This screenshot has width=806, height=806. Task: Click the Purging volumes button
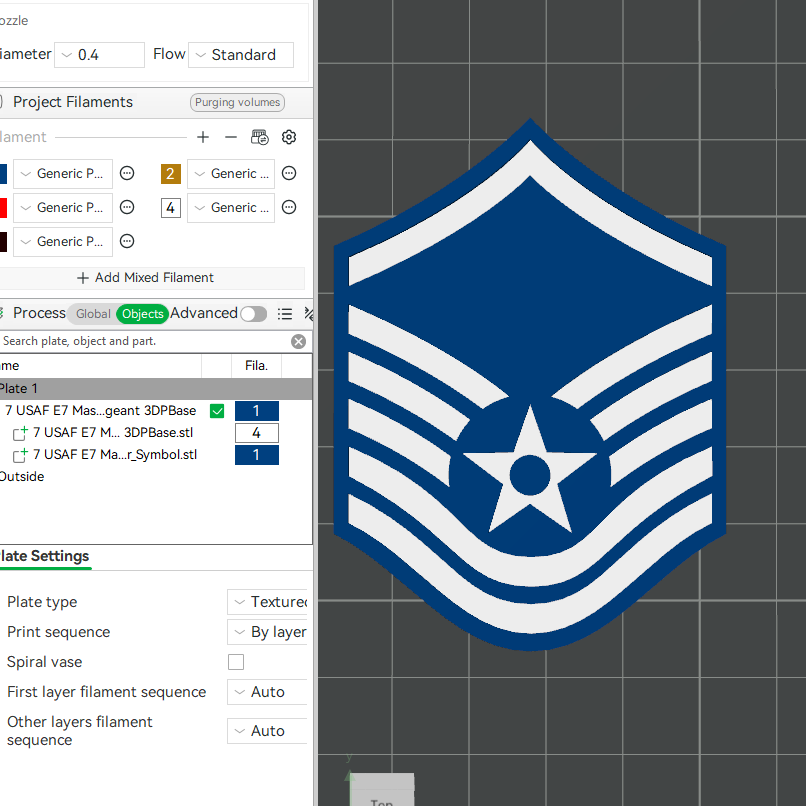pos(237,102)
